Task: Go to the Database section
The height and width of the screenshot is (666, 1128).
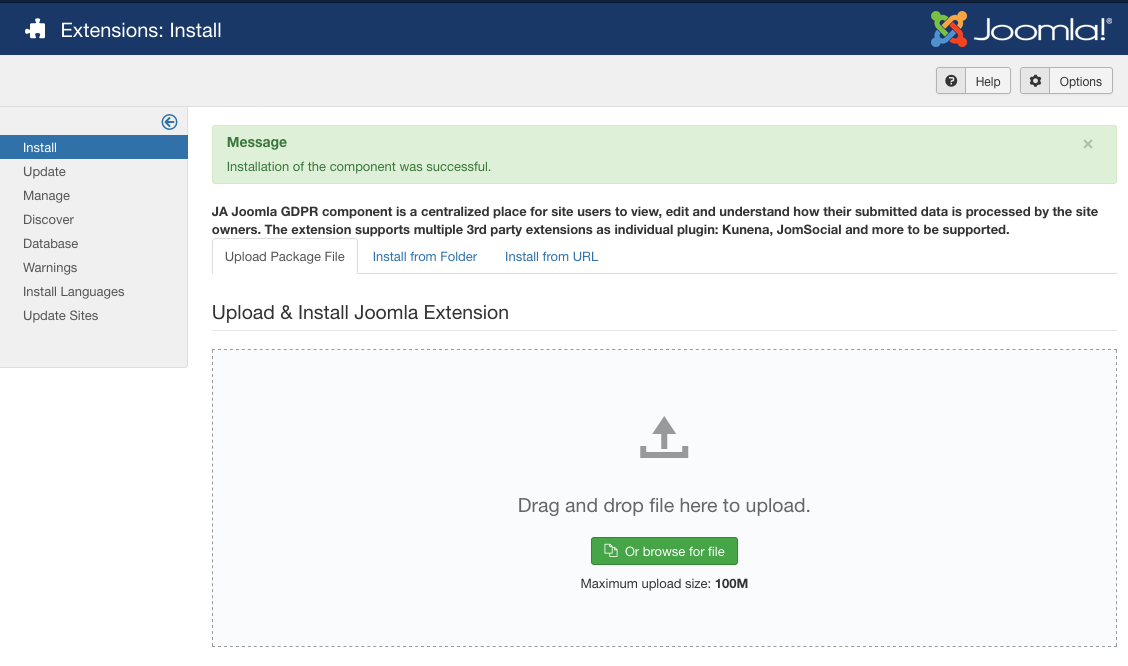Action: tap(50, 243)
